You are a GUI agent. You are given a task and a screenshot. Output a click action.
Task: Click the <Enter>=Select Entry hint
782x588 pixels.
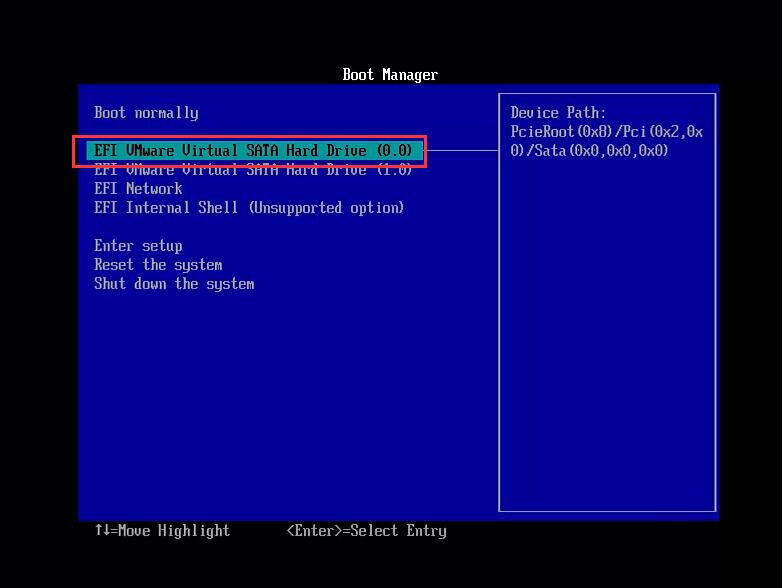366,531
